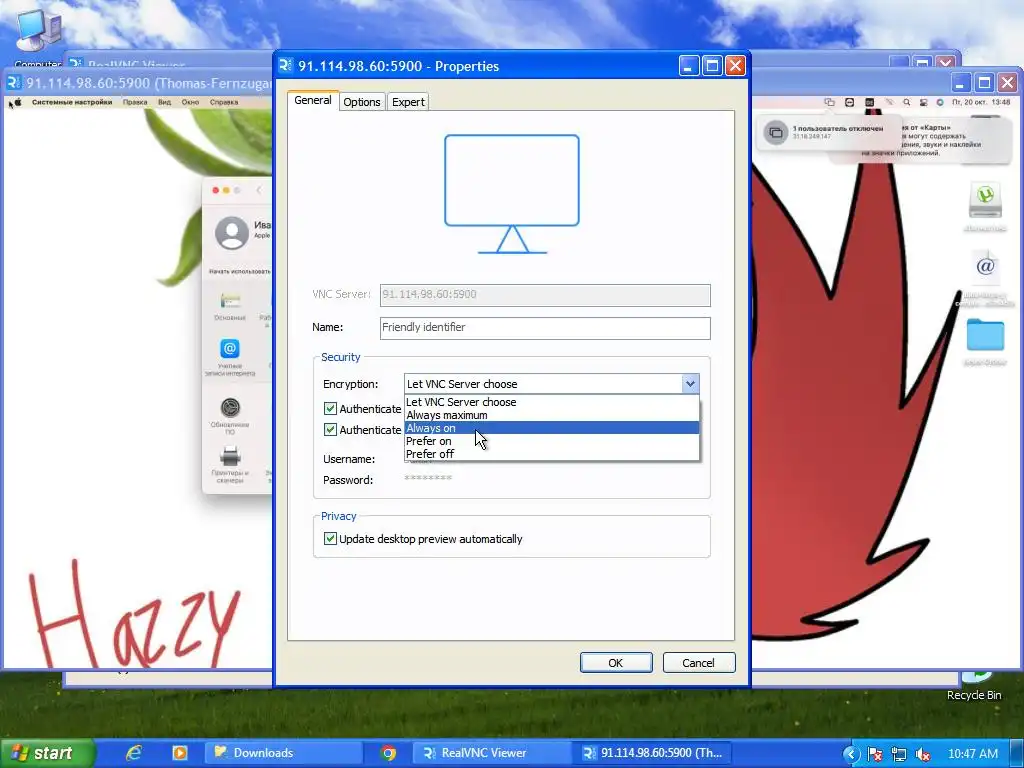Click back chevron in remote Preferences window
This screenshot has width=1024, height=768.
259,190
